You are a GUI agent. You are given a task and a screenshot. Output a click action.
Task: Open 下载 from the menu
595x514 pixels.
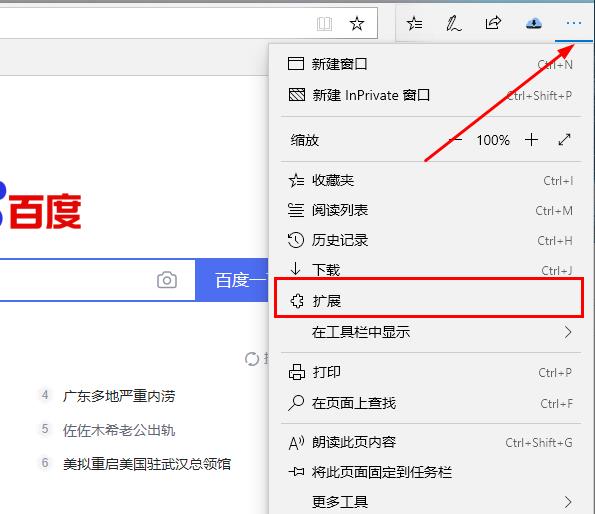tap(431, 270)
